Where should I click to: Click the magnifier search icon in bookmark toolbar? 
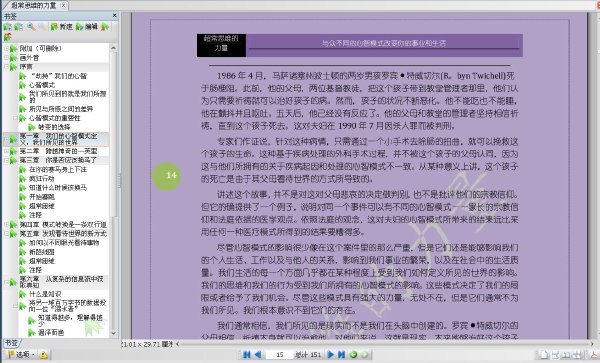click(x=31, y=26)
